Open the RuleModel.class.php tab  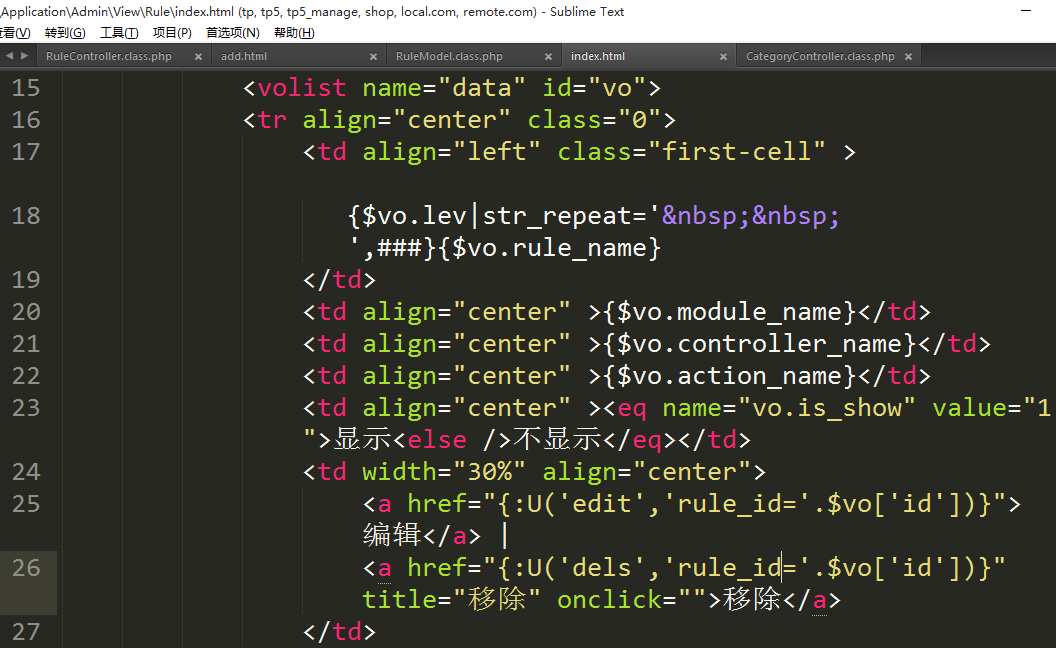click(449, 57)
